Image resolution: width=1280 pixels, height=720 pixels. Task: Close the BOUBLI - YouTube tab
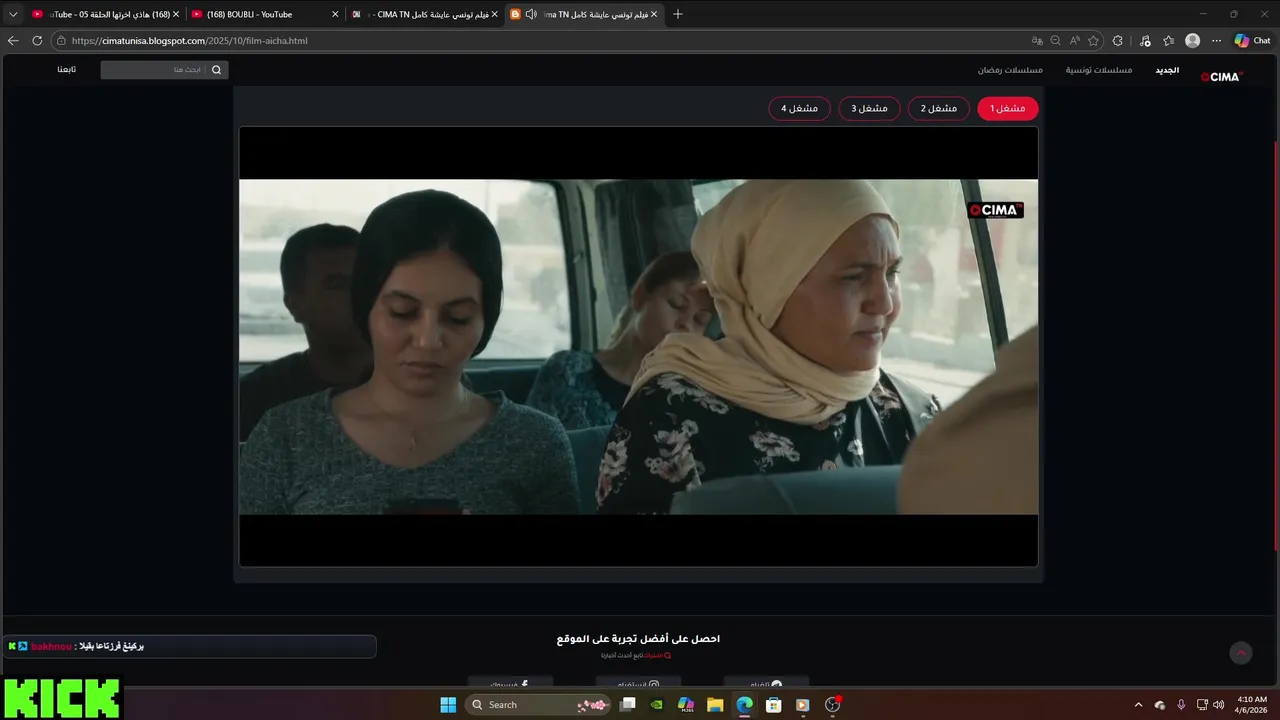[x=335, y=14]
